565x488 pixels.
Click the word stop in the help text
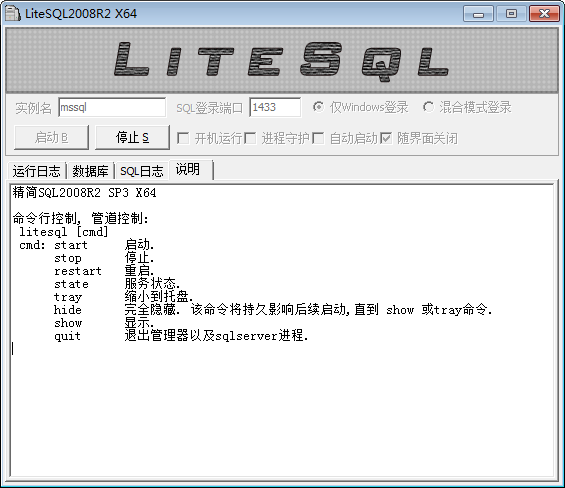(68, 258)
